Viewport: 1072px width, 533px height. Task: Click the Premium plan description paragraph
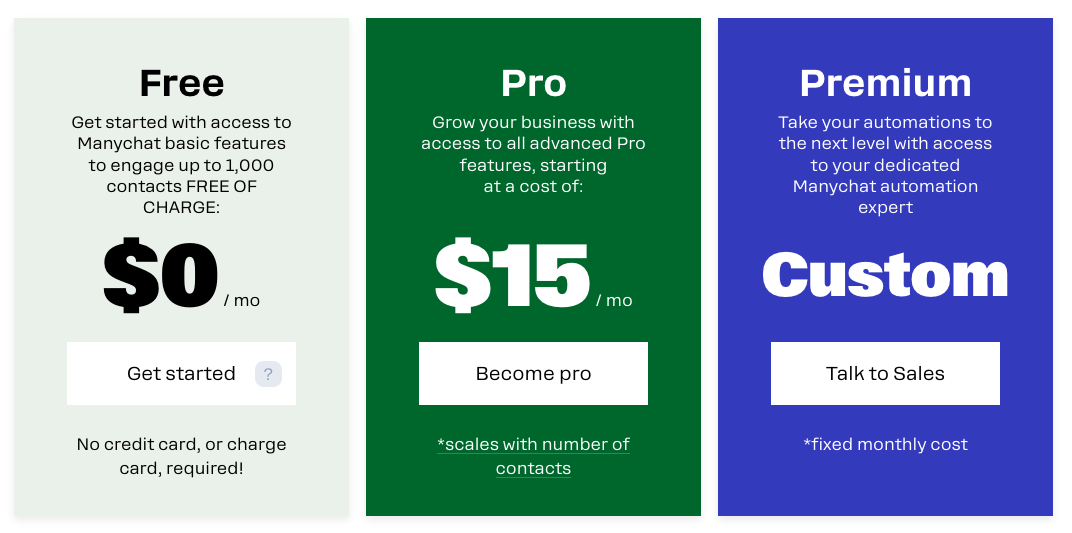885,165
